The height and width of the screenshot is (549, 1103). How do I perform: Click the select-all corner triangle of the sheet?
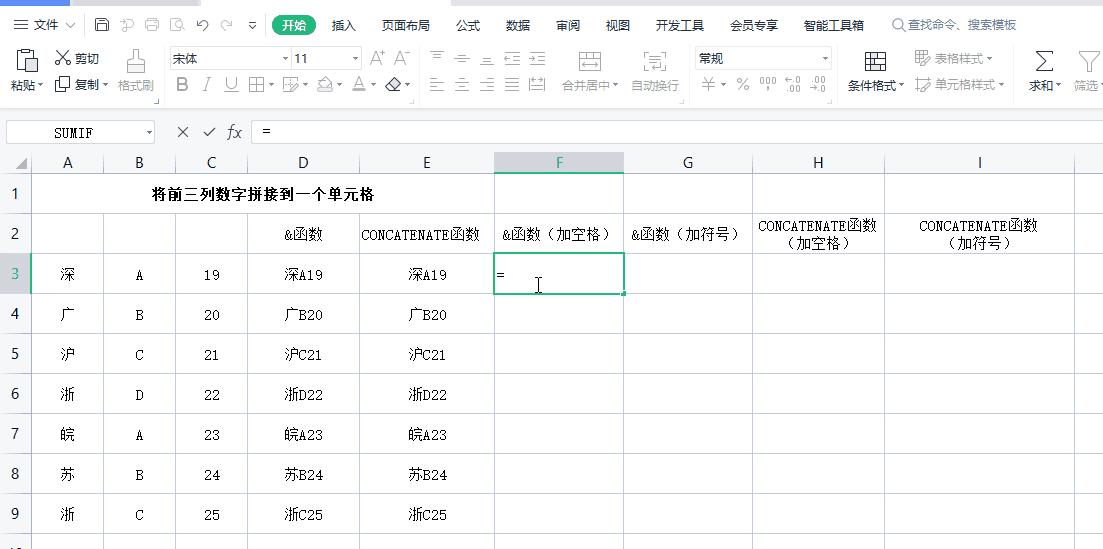tap(21, 164)
